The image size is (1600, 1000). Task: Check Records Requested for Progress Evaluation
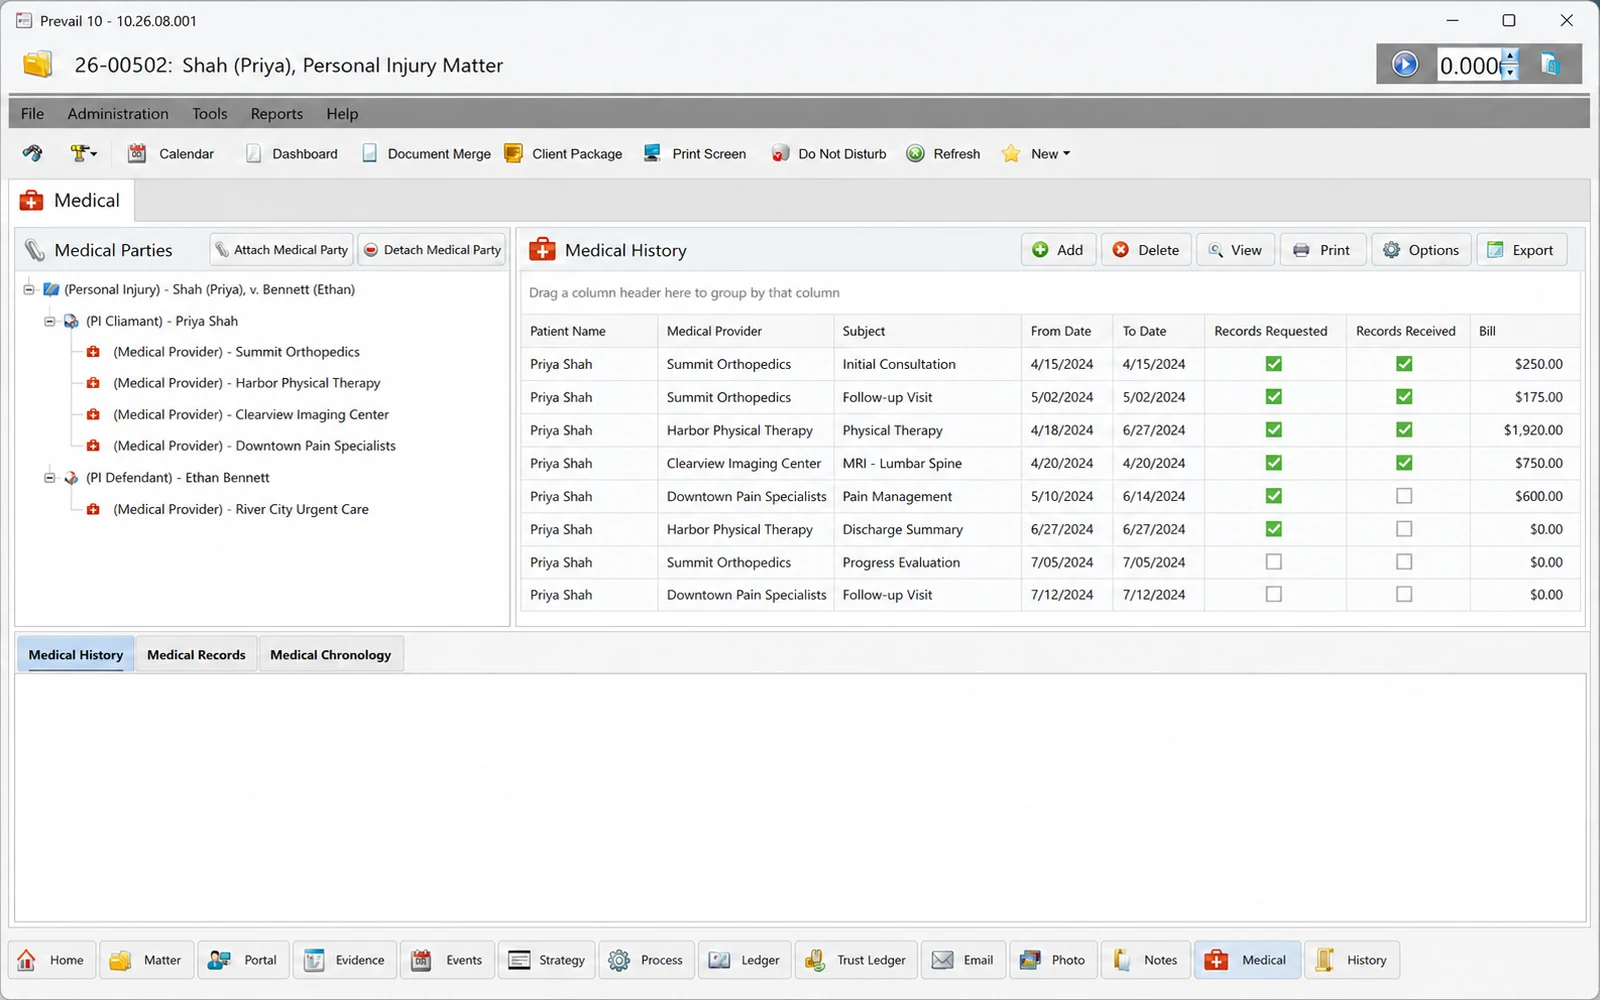coord(1274,562)
